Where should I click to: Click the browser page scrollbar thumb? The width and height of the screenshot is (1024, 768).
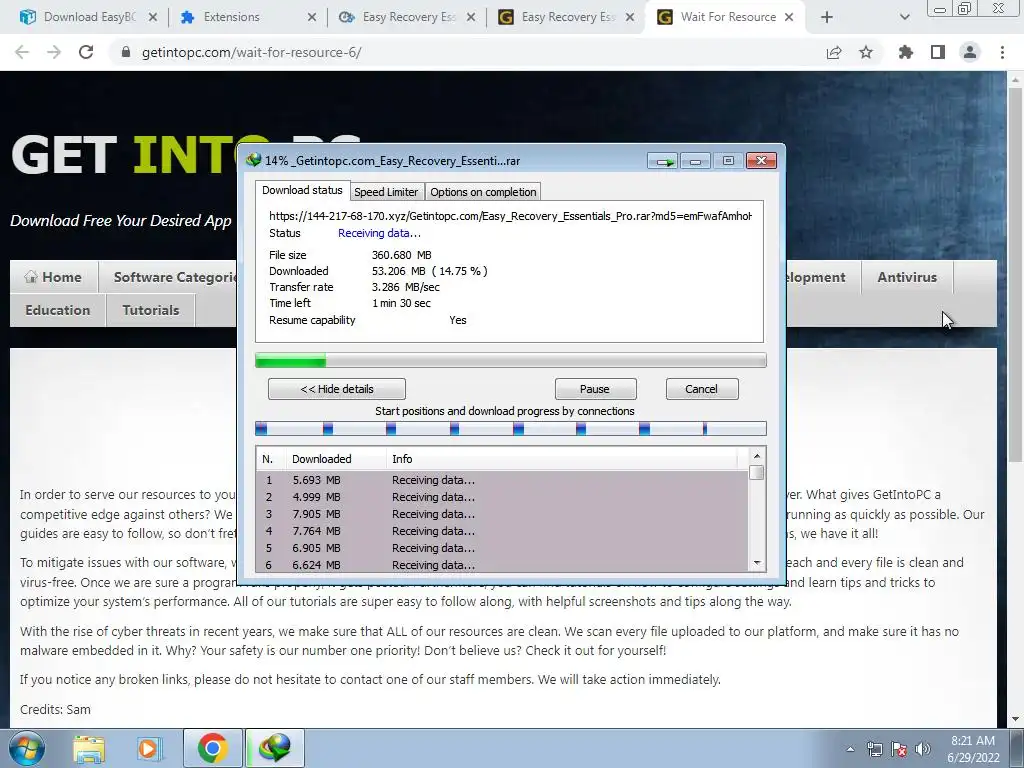click(1016, 274)
